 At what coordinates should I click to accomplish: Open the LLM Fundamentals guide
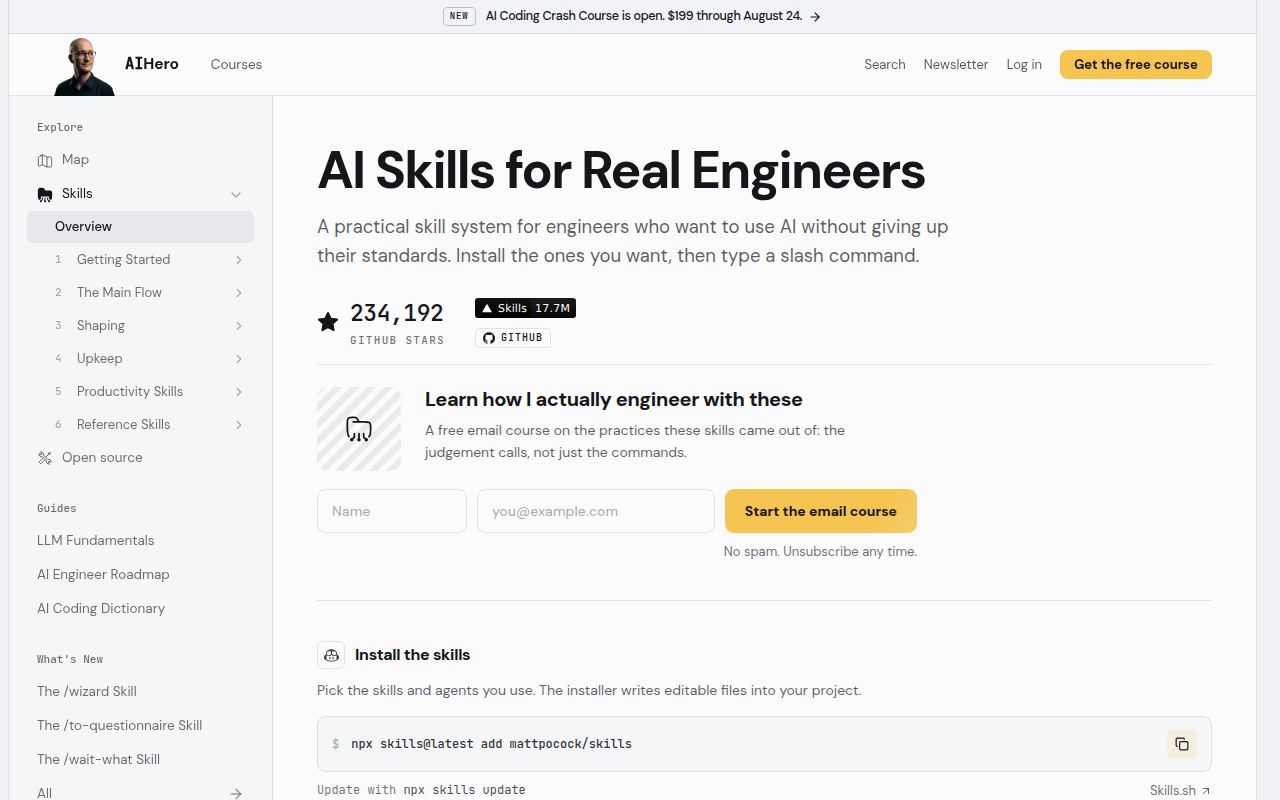[x=96, y=541]
